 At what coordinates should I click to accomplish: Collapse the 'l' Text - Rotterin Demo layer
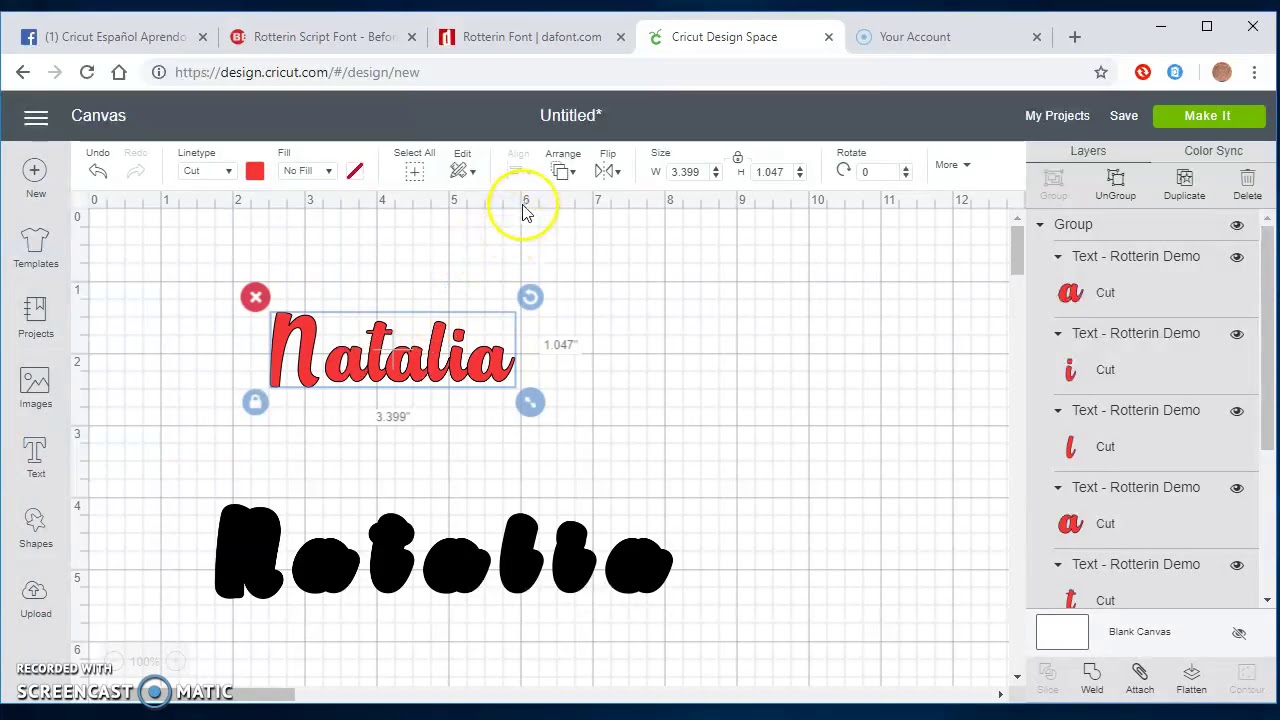click(1058, 411)
